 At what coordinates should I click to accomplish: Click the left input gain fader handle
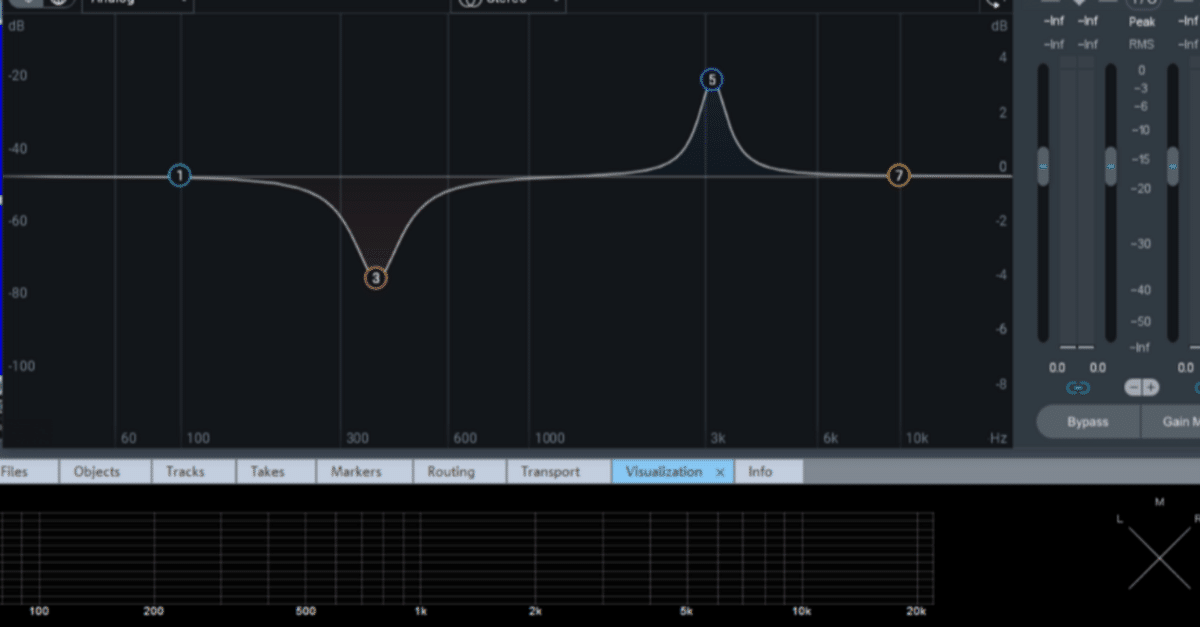pos(1043,166)
